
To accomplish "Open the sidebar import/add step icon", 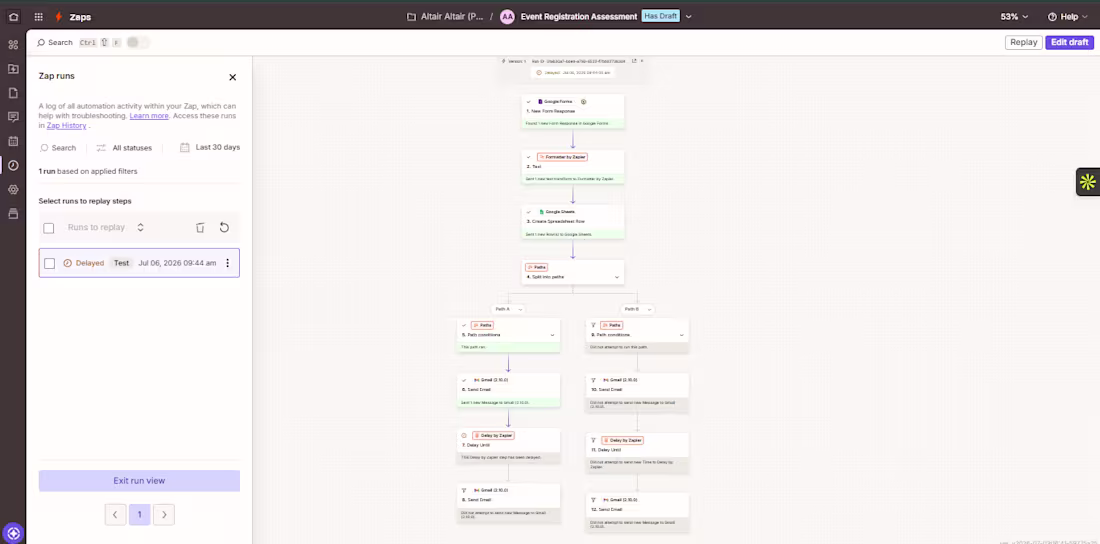I will [x=13, y=69].
